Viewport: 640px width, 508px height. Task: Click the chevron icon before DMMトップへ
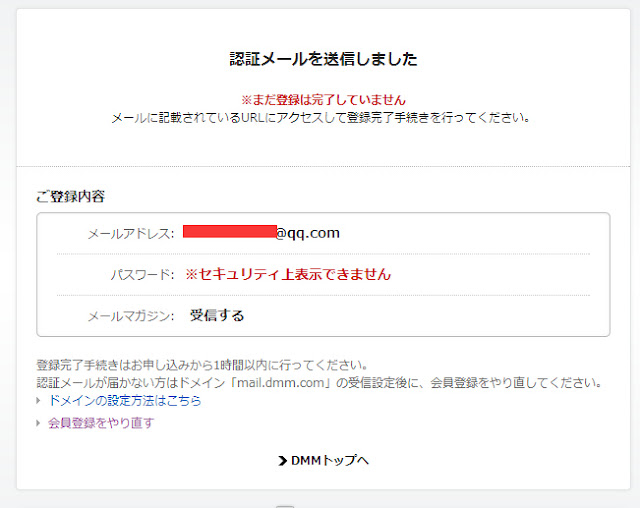tap(282, 461)
